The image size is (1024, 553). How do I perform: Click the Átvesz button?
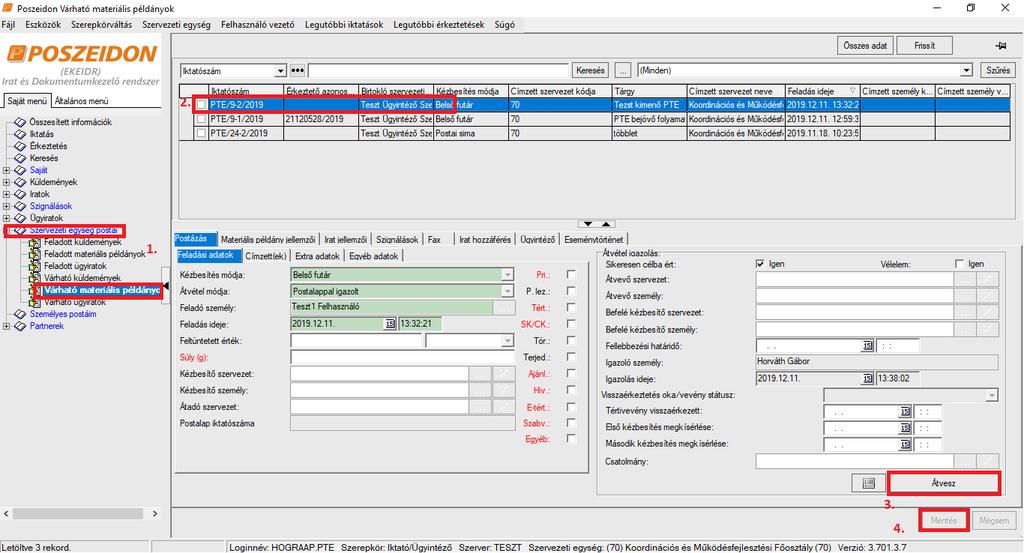(943, 483)
